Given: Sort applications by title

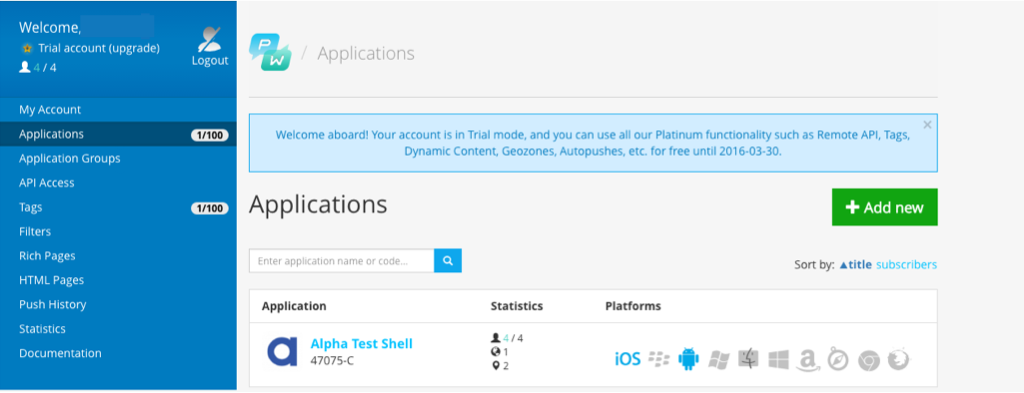Looking at the screenshot, I should tap(856, 264).
